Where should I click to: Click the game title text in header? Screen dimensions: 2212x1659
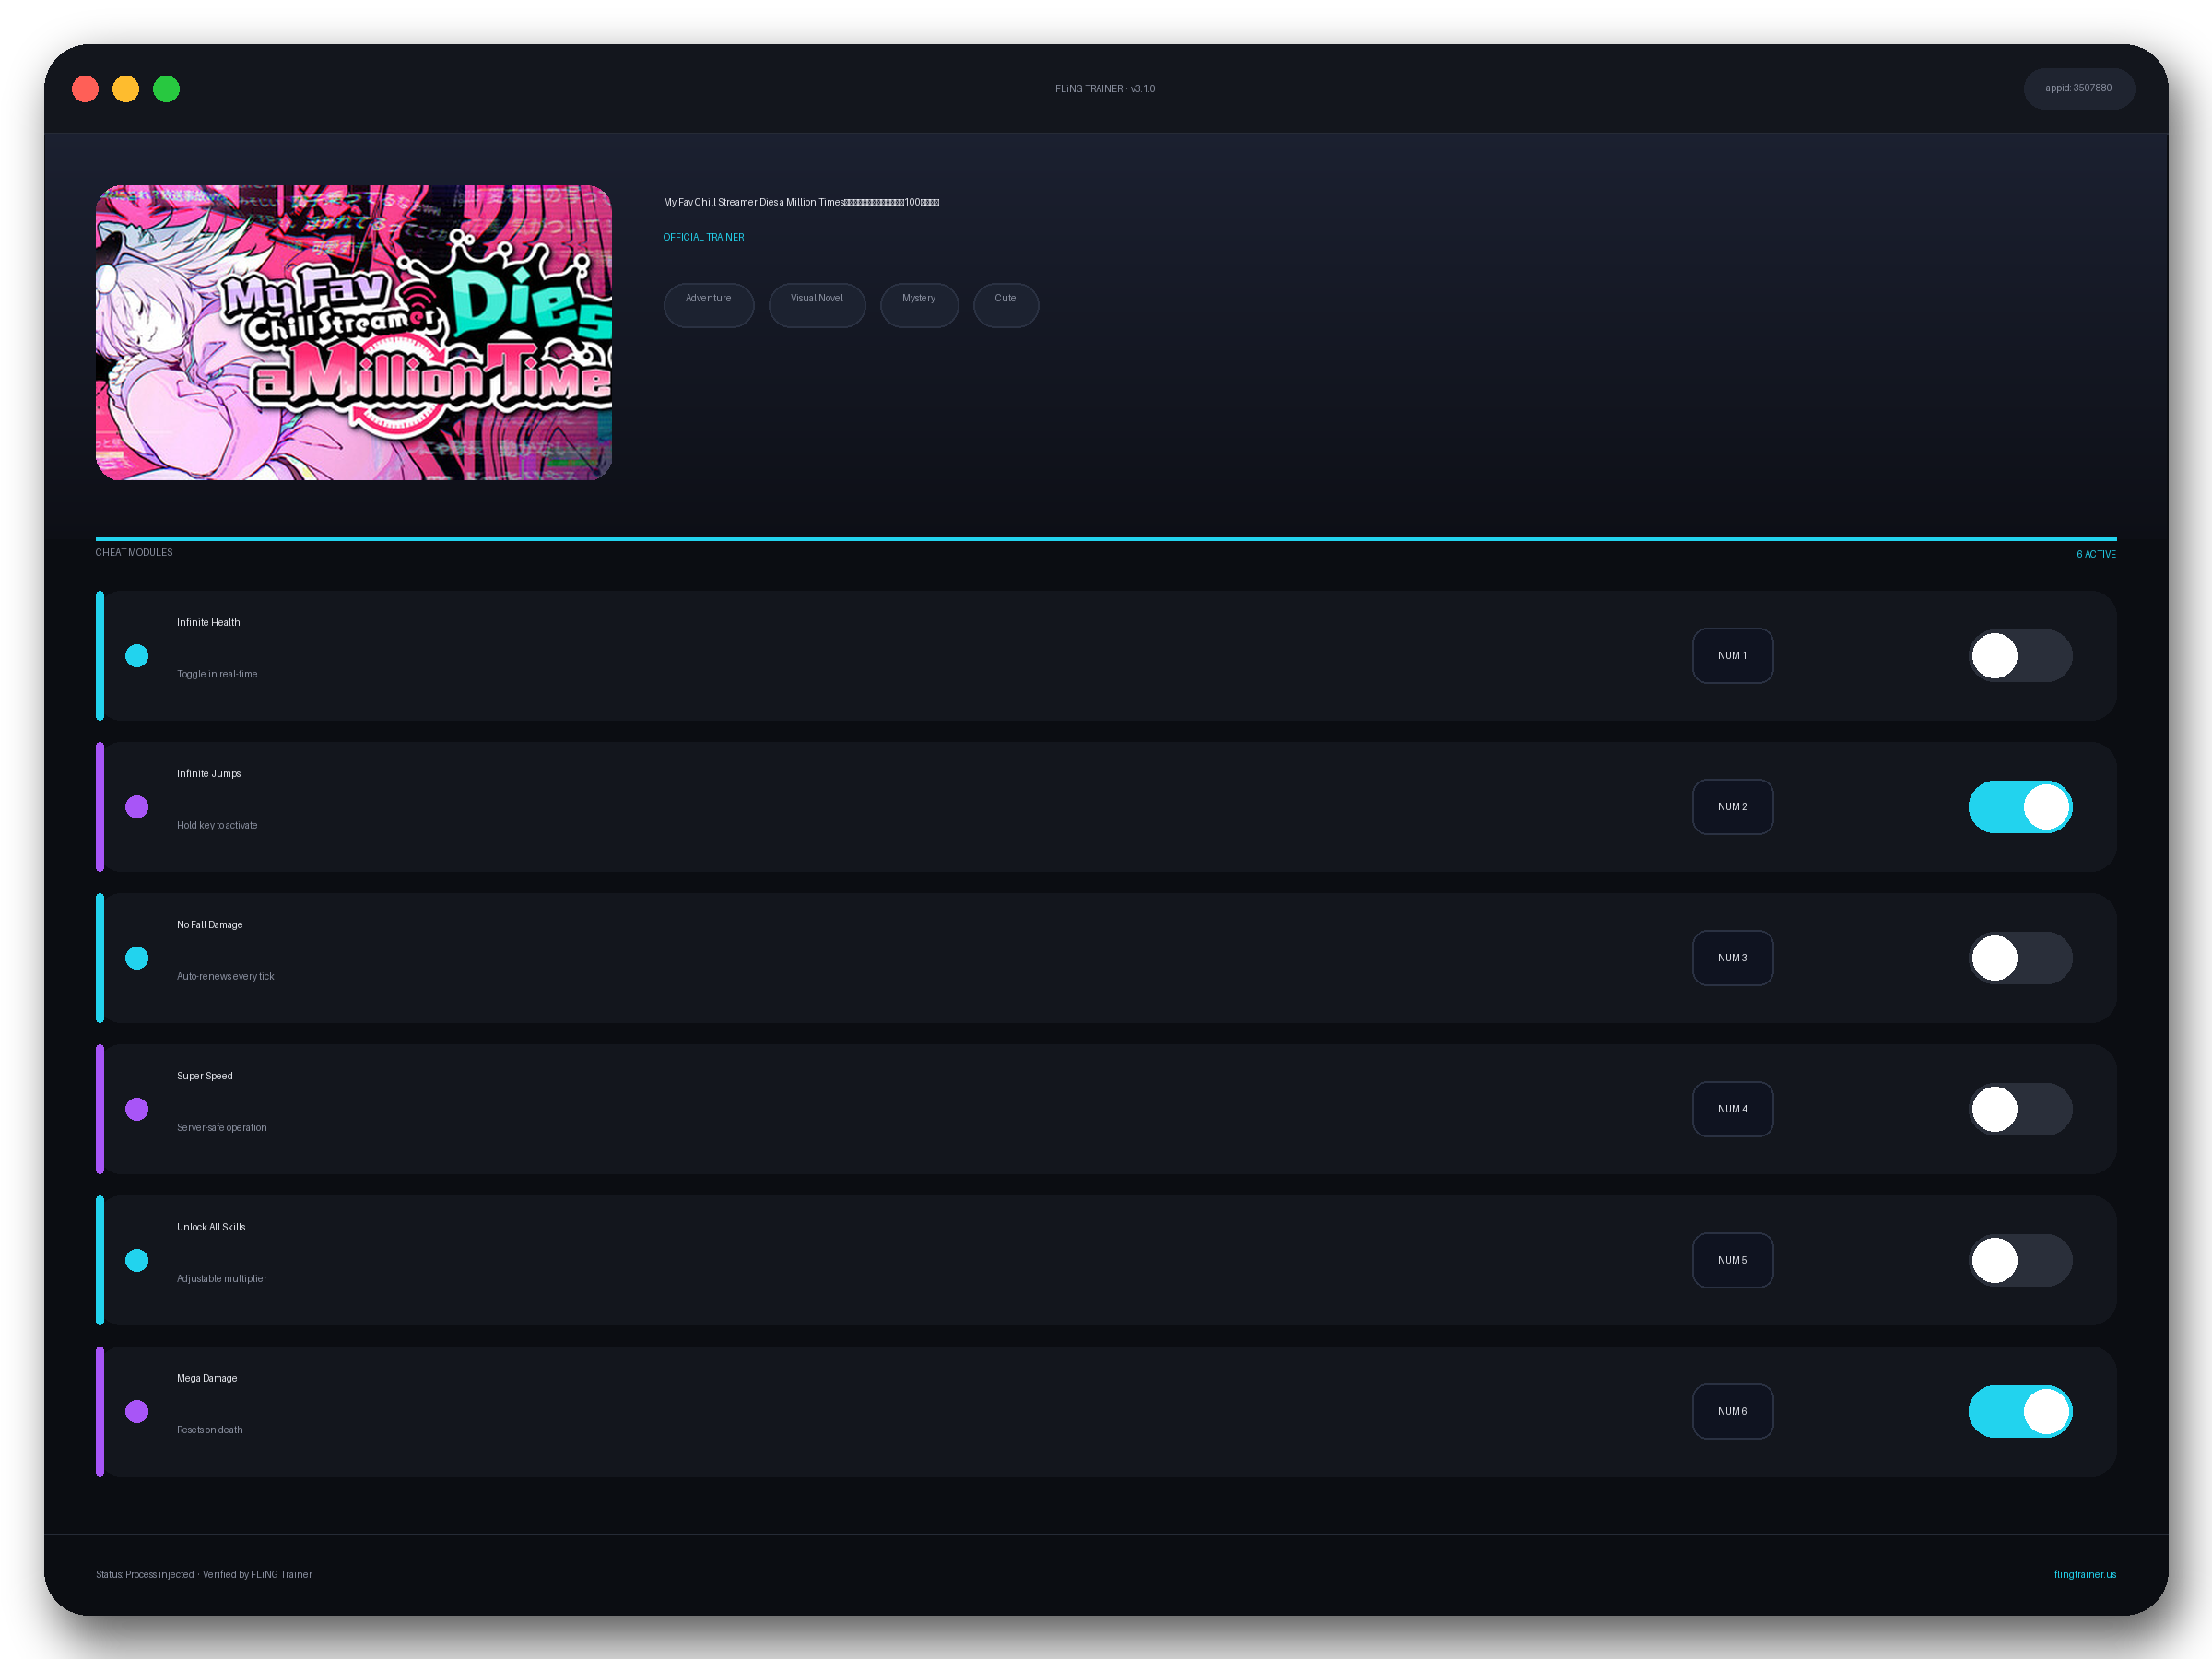pos(801,202)
